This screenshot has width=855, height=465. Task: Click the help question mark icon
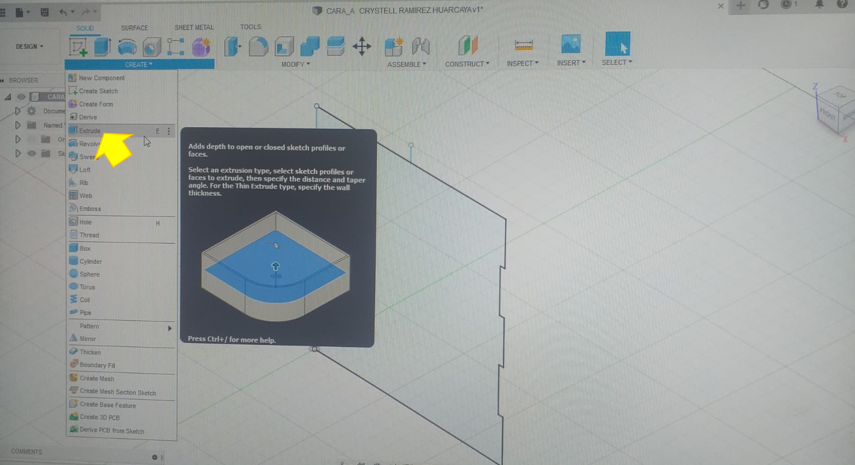(842, 4)
